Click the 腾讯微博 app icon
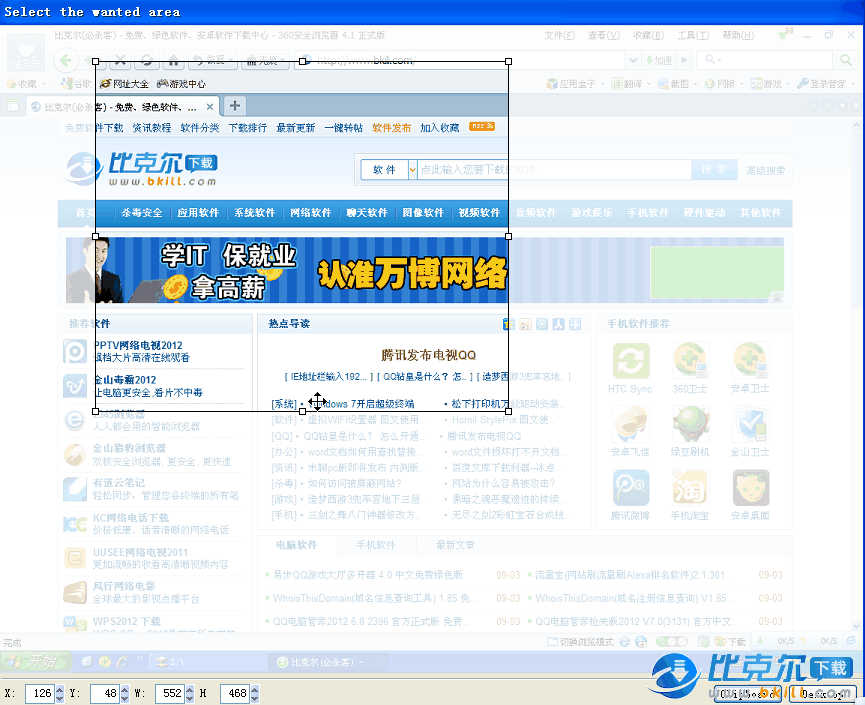 coord(630,488)
